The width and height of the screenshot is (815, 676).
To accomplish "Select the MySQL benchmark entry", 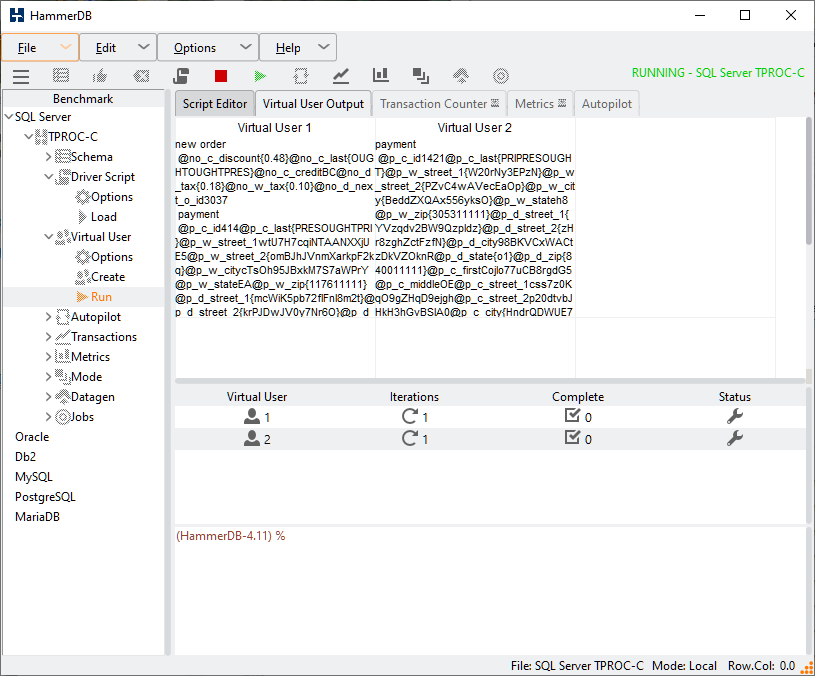I will 34,477.
